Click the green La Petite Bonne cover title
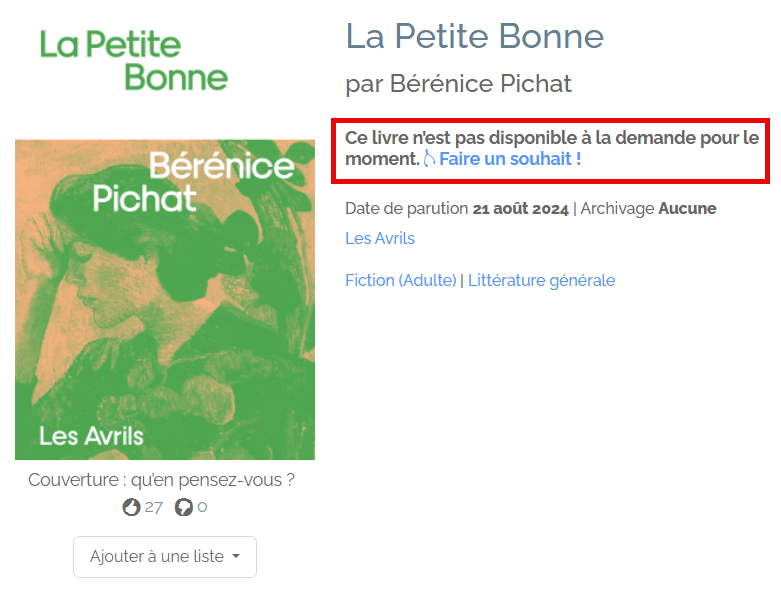 pos(134,60)
